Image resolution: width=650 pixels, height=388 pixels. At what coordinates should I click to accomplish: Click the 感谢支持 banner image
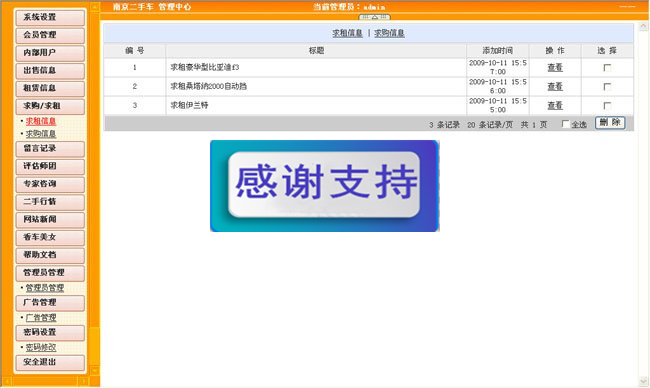(x=325, y=186)
